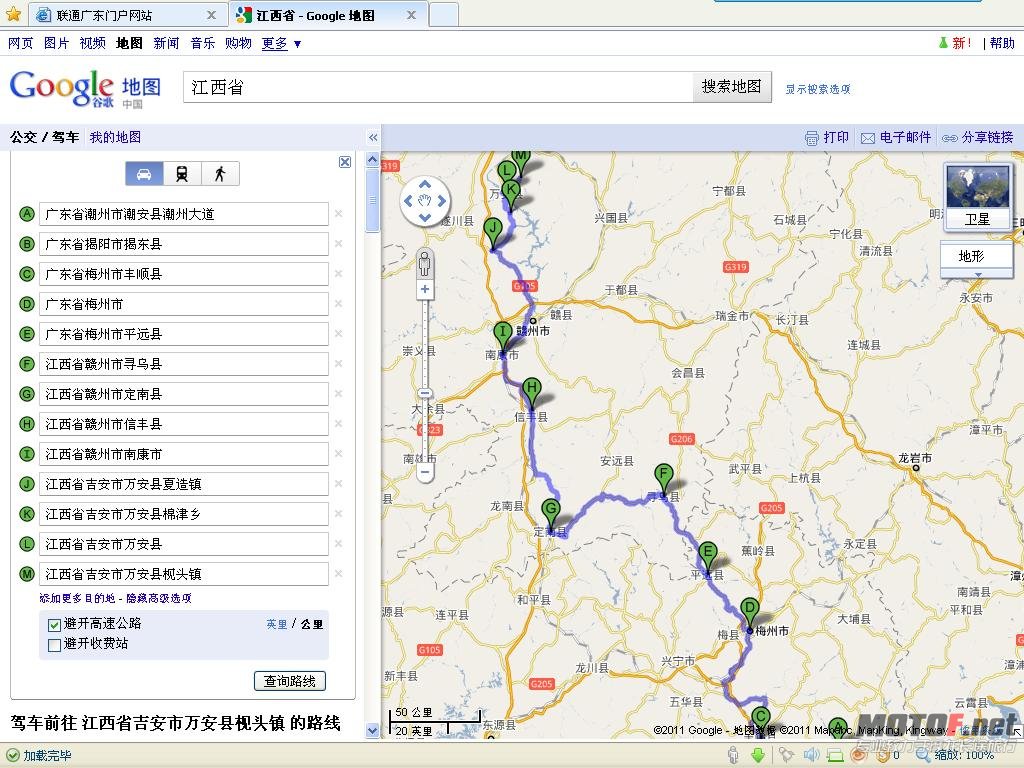The image size is (1024, 768).
Task: Select 新闻 in the Google services menu
Action: coord(166,43)
